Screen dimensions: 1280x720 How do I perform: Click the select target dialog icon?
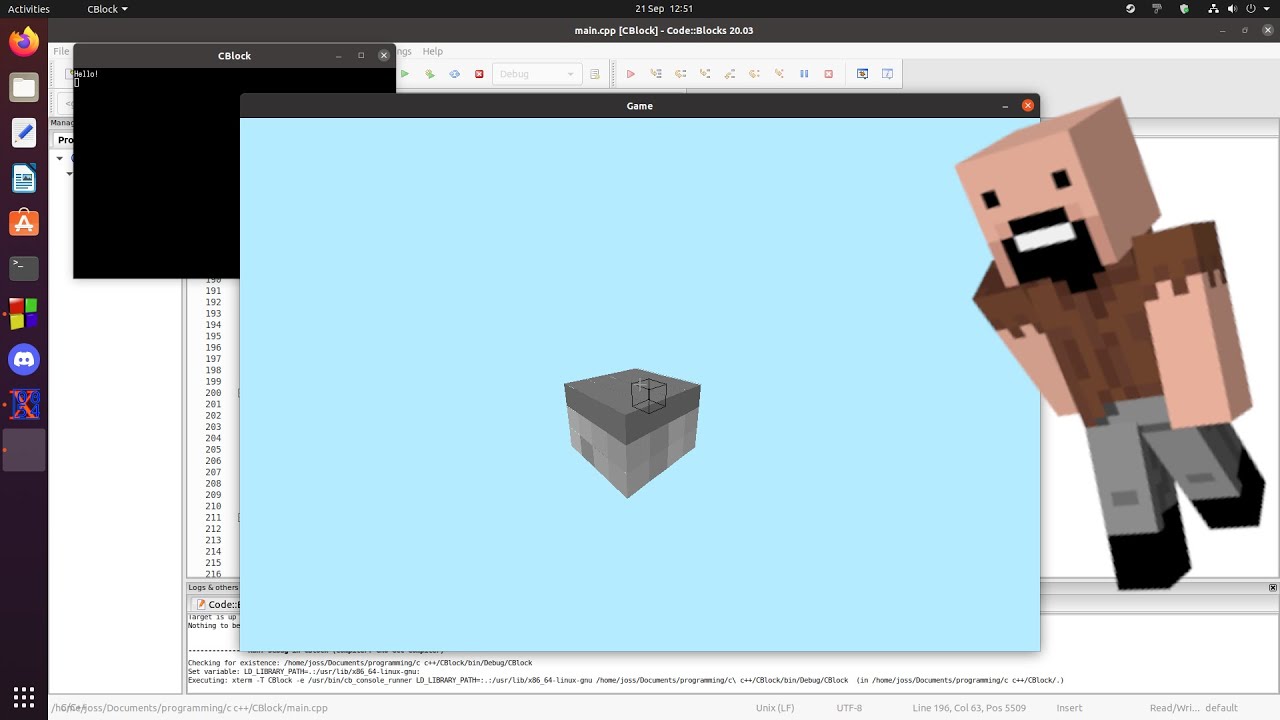pyautogui.click(x=595, y=74)
